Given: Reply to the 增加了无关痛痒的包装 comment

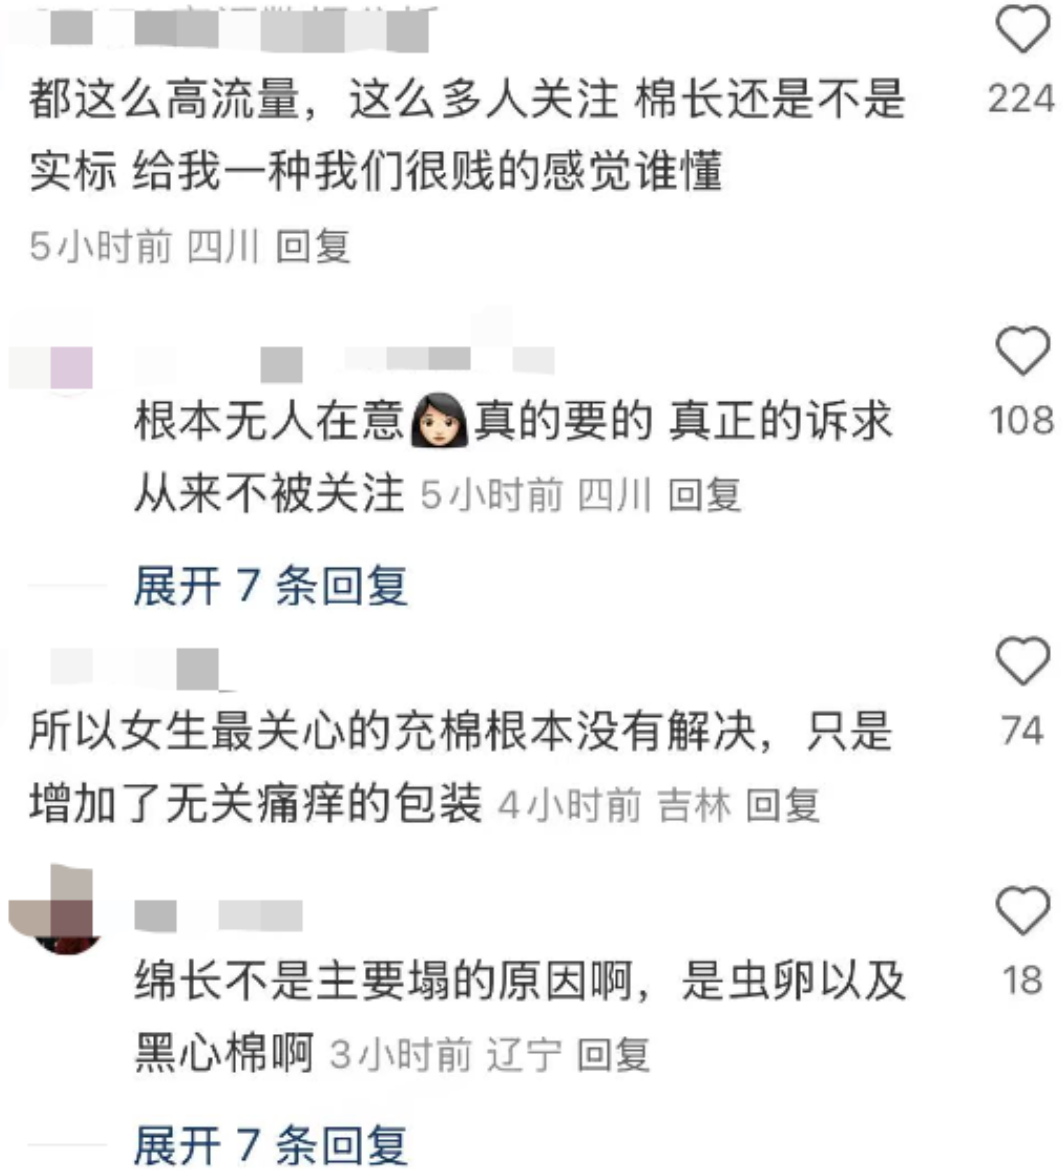Looking at the screenshot, I should pyautogui.click(x=783, y=806).
